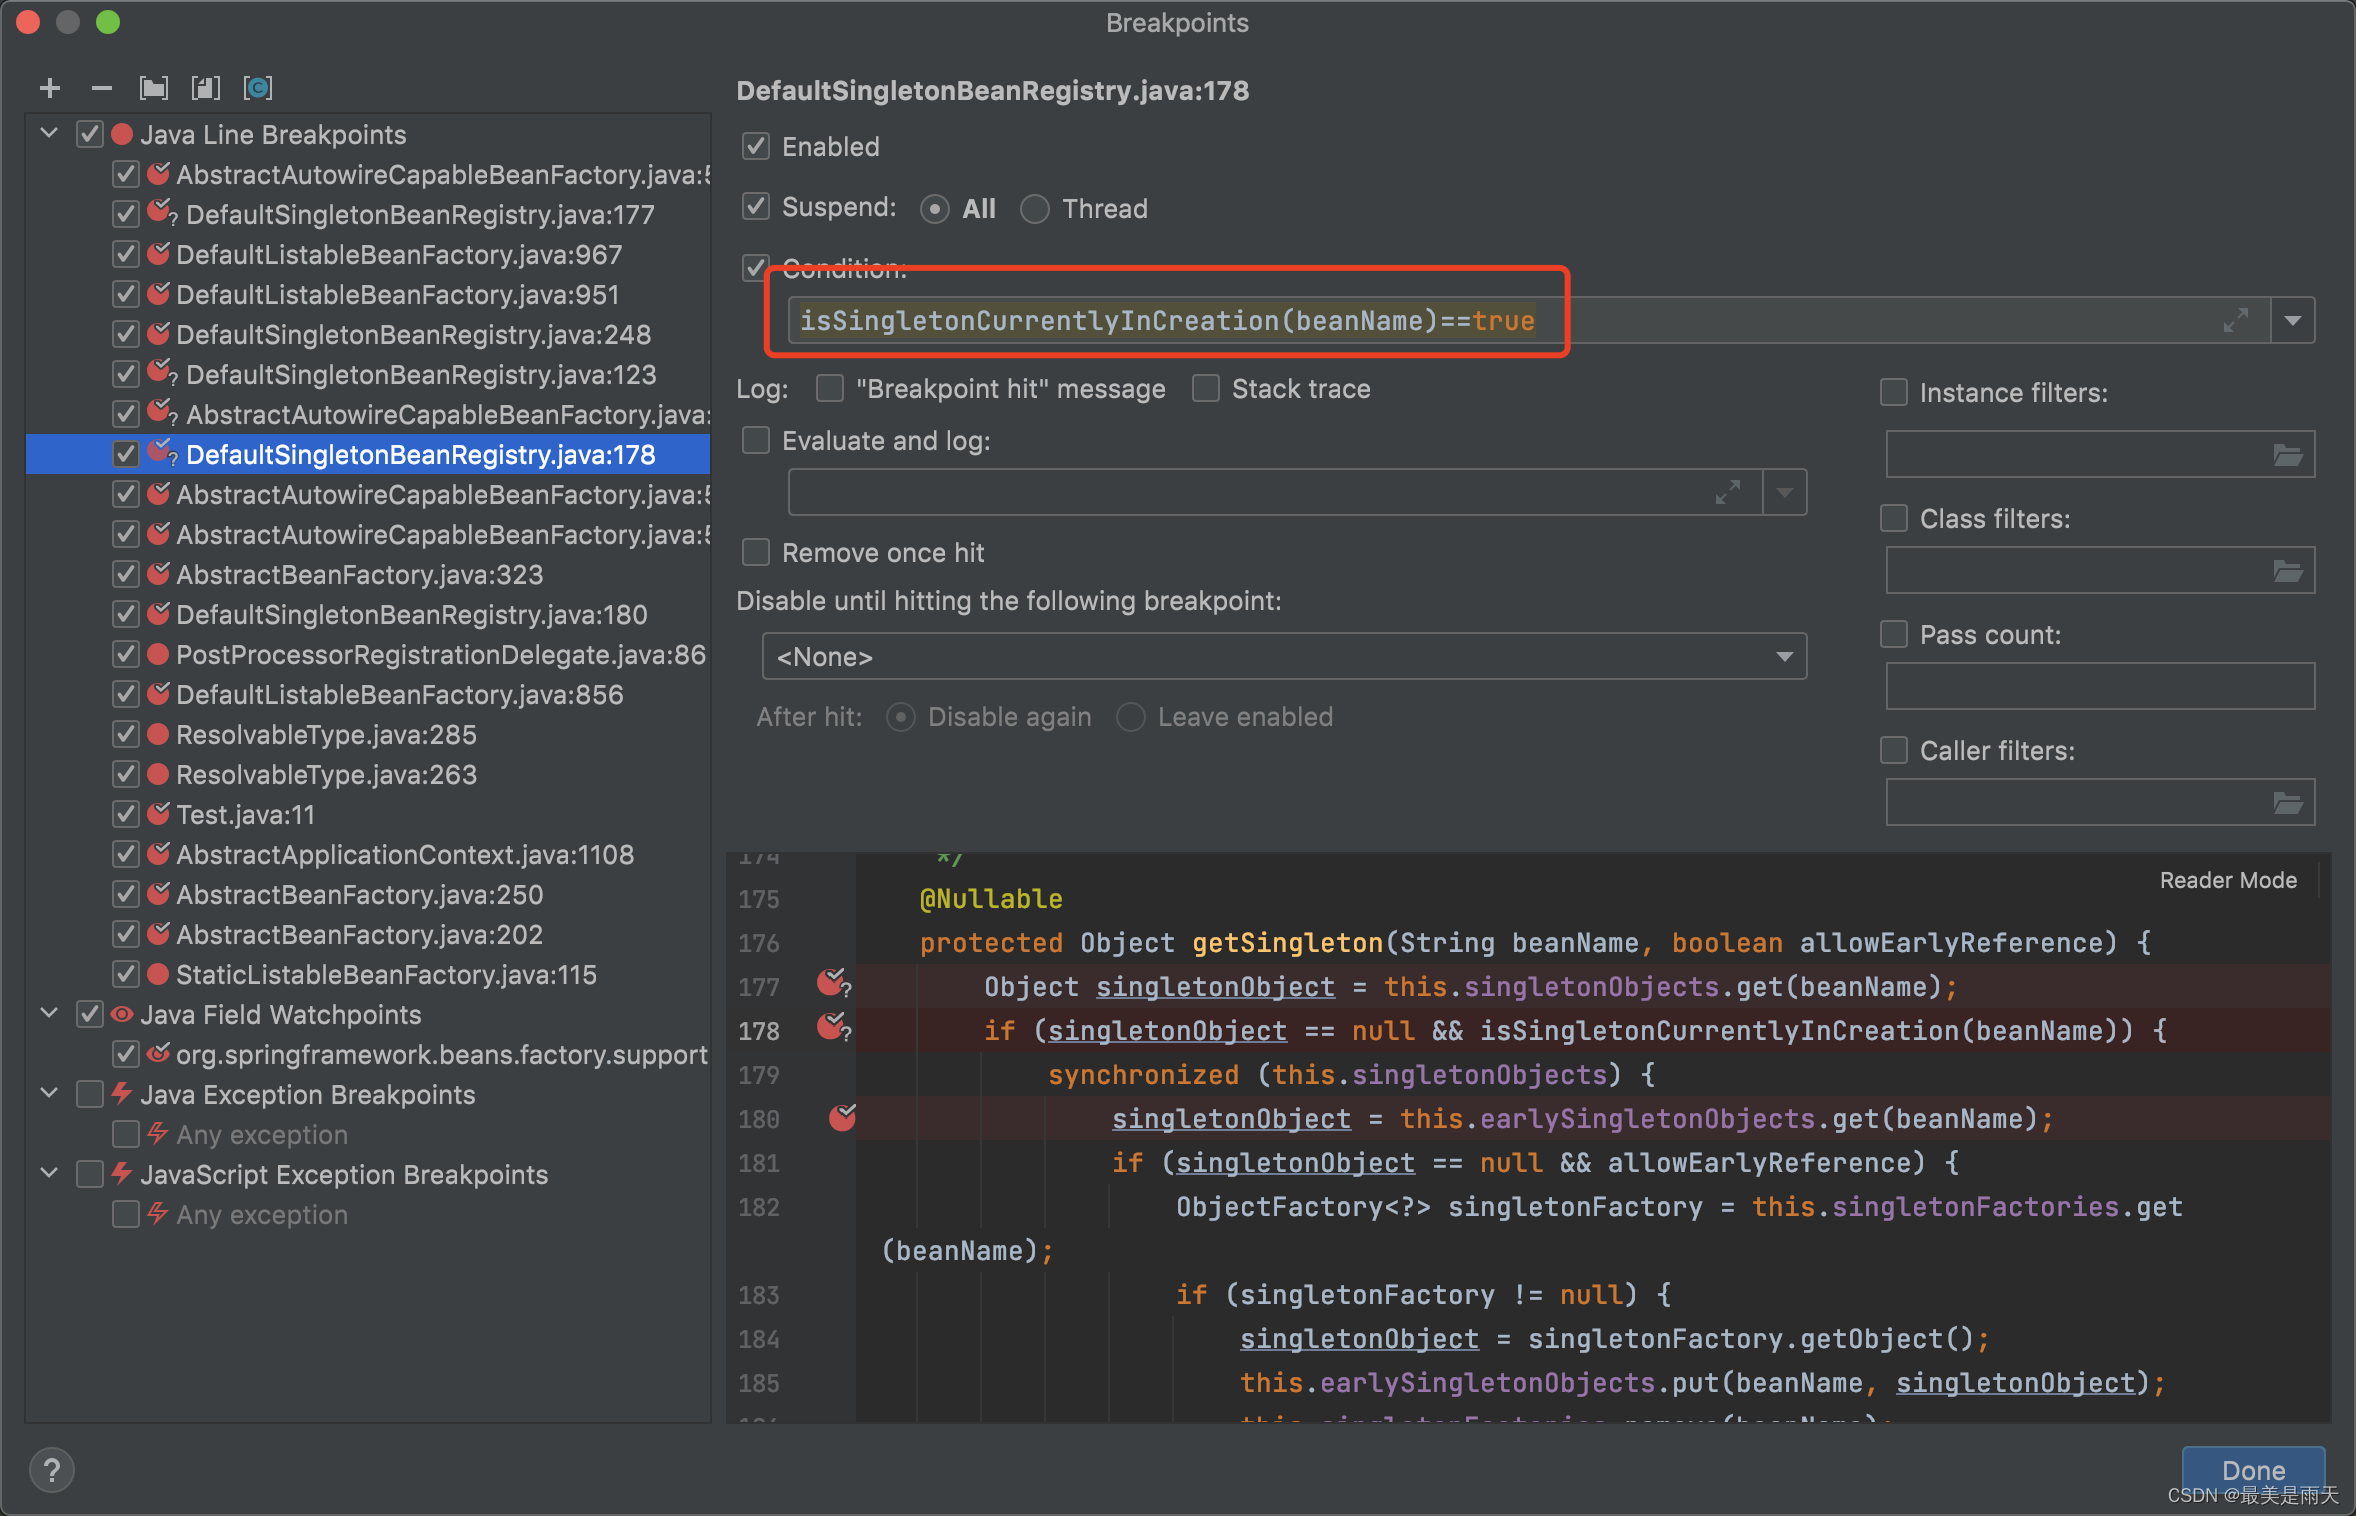Click the Reader Mode label in editor
The width and height of the screenshot is (2356, 1516).
[x=2228, y=881]
